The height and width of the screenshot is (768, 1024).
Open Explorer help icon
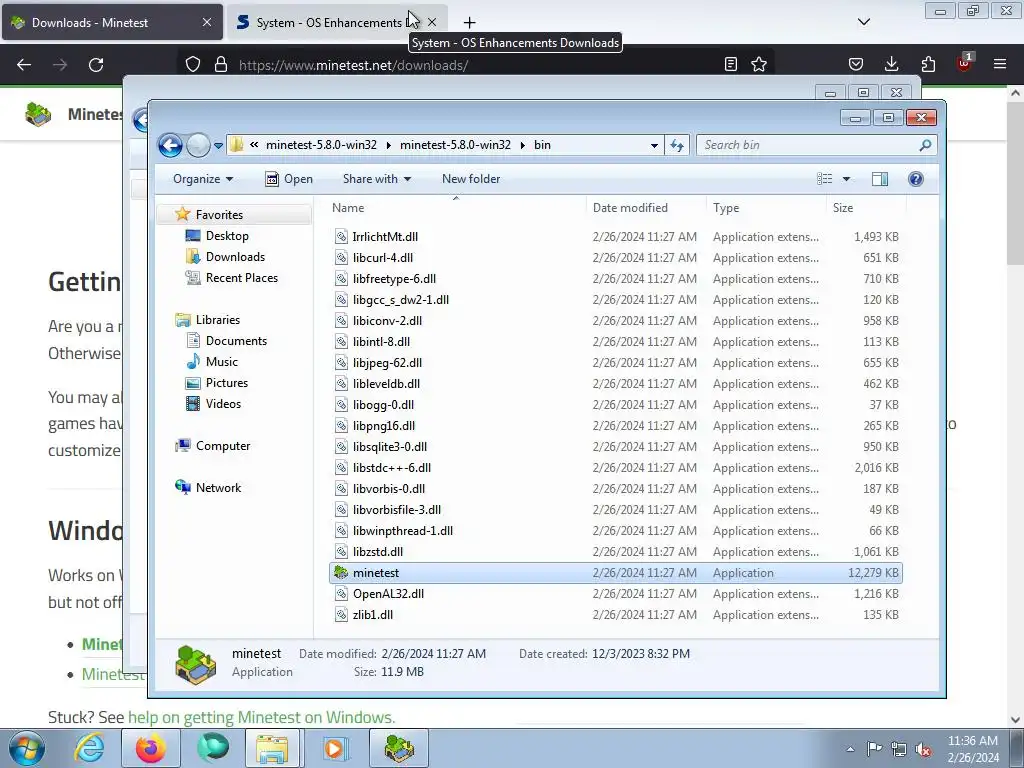click(916, 179)
